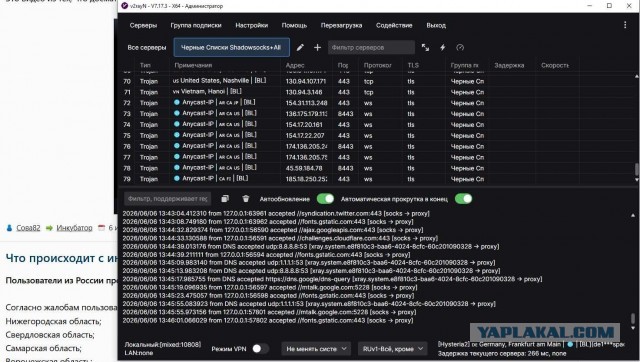Screen dimensions: 640x362
Task: Click the log panel scrollbar up arrow
Action: (x=633, y=215)
